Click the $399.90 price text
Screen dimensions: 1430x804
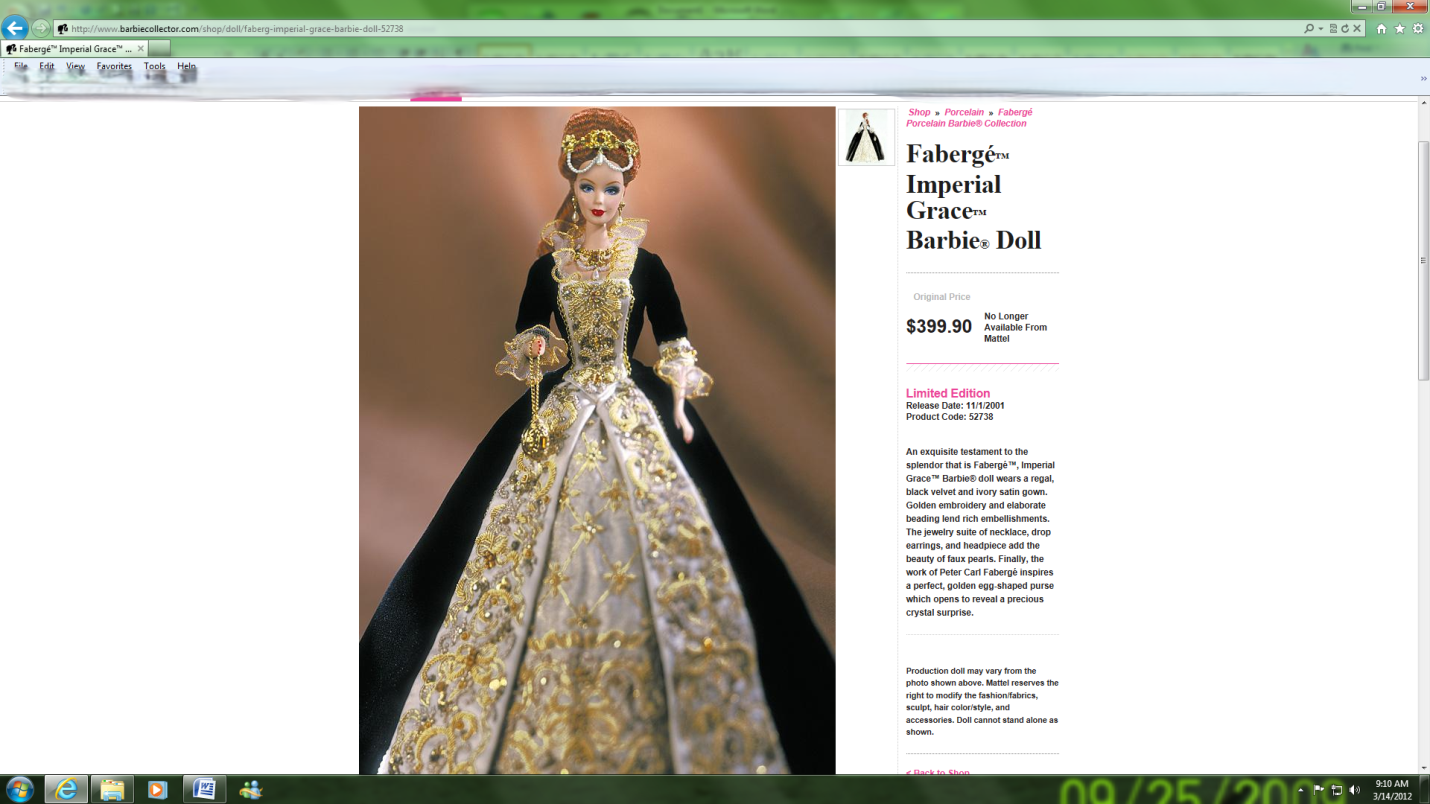(x=939, y=327)
